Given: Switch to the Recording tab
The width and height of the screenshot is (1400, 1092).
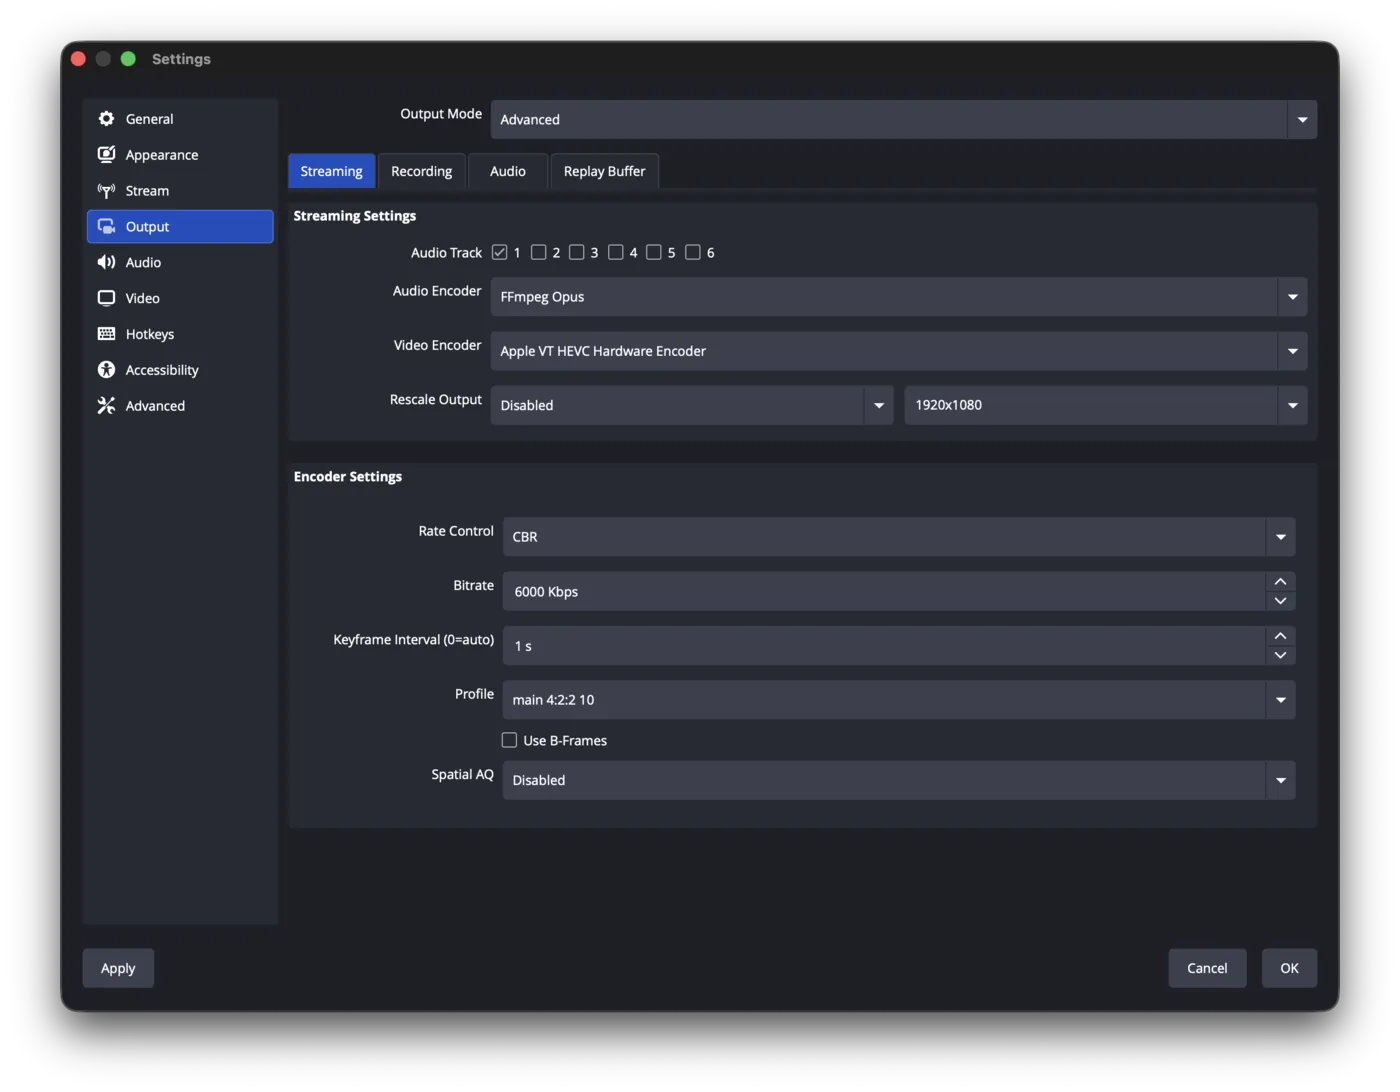Looking at the screenshot, I should point(421,171).
